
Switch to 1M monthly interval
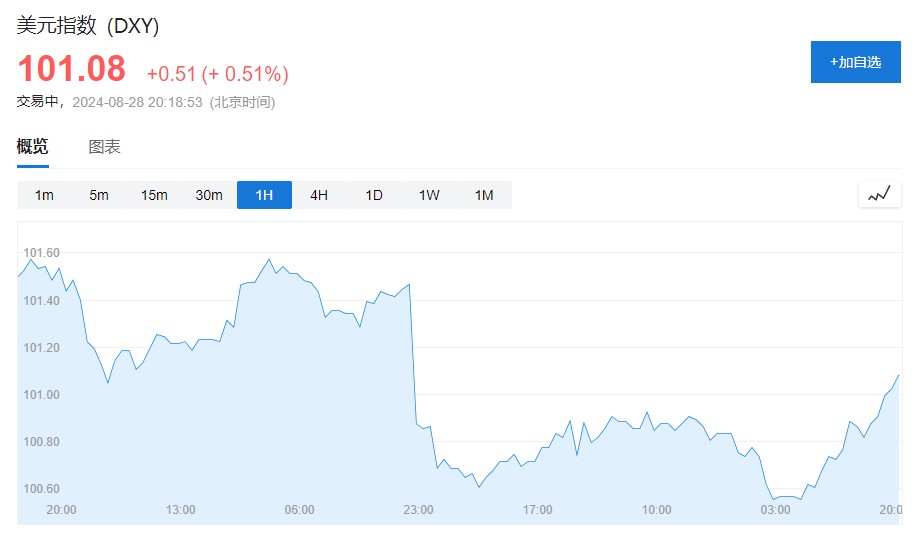click(x=484, y=195)
